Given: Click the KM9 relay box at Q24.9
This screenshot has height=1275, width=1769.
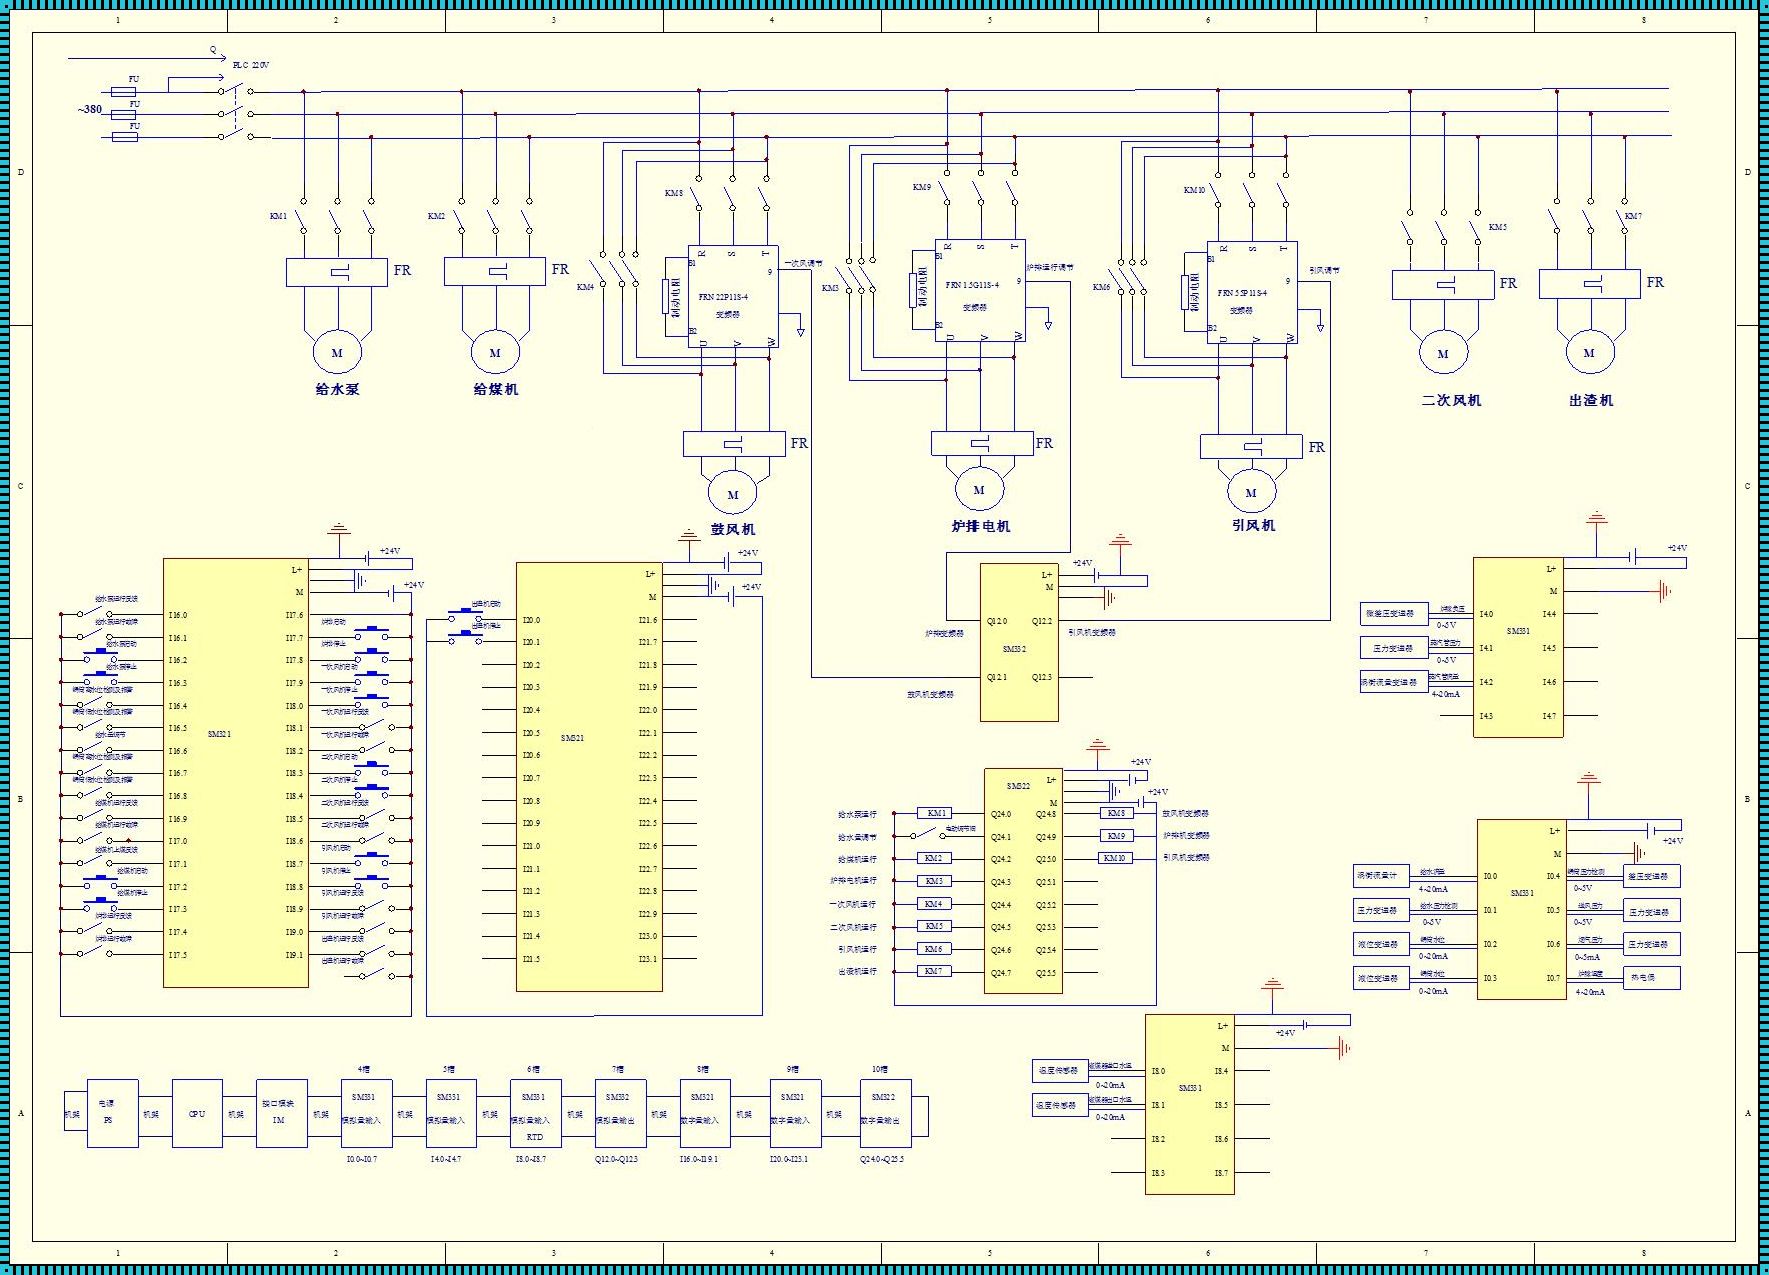Looking at the screenshot, I should coord(1116,835).
